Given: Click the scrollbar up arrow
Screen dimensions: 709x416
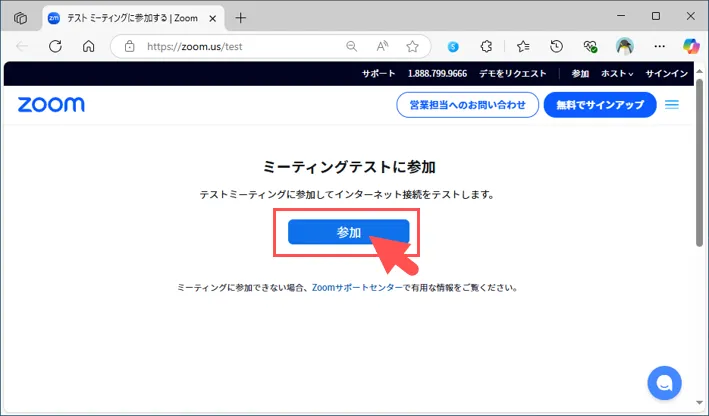Looking at the screenshot, I should [x=700, y=71].
